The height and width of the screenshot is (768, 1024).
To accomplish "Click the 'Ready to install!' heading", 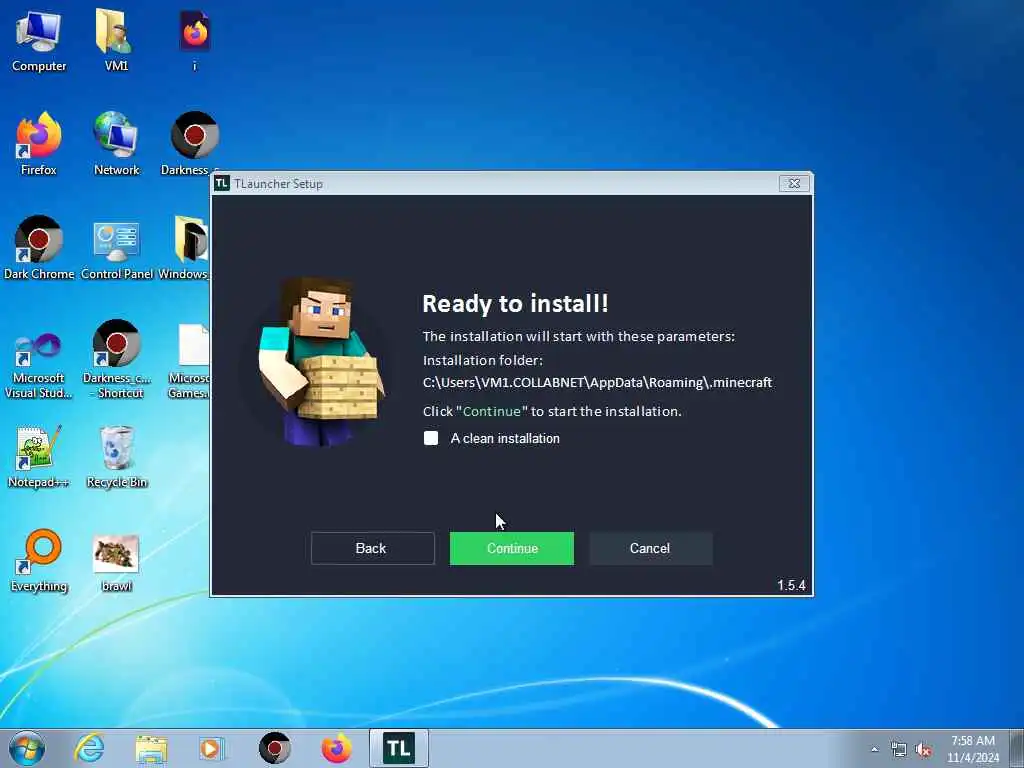I will [x=515, y=304].
